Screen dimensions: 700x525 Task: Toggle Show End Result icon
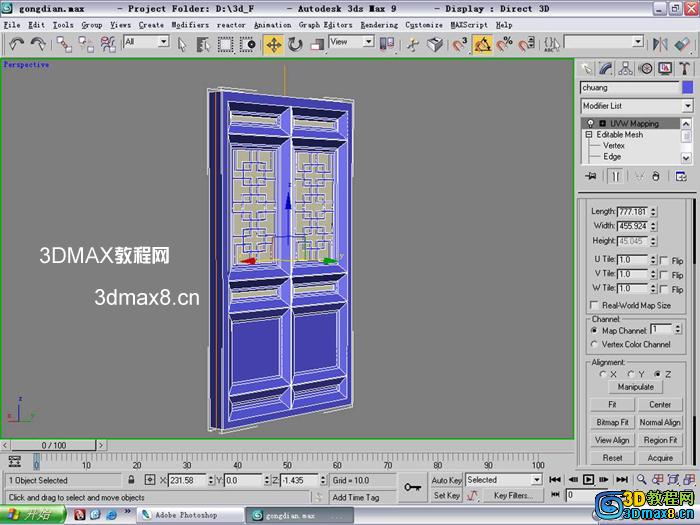point(616,176)
